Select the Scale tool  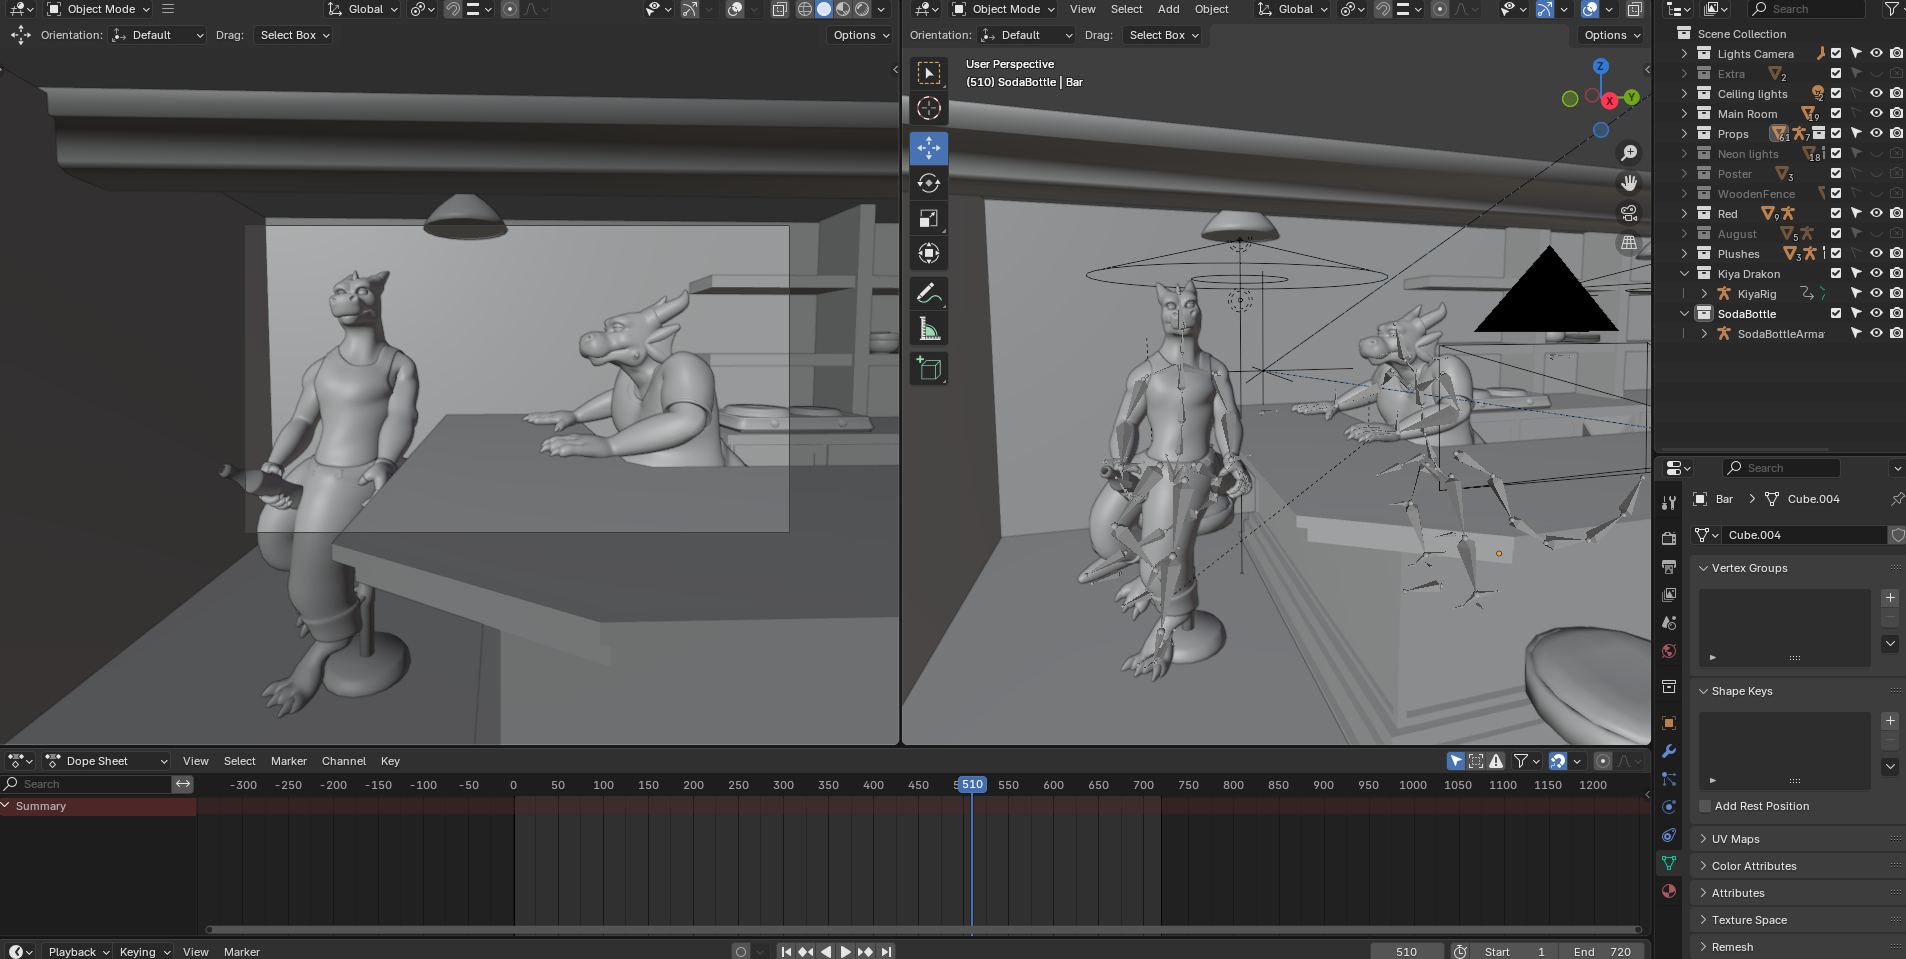click(x=928, y=218)
